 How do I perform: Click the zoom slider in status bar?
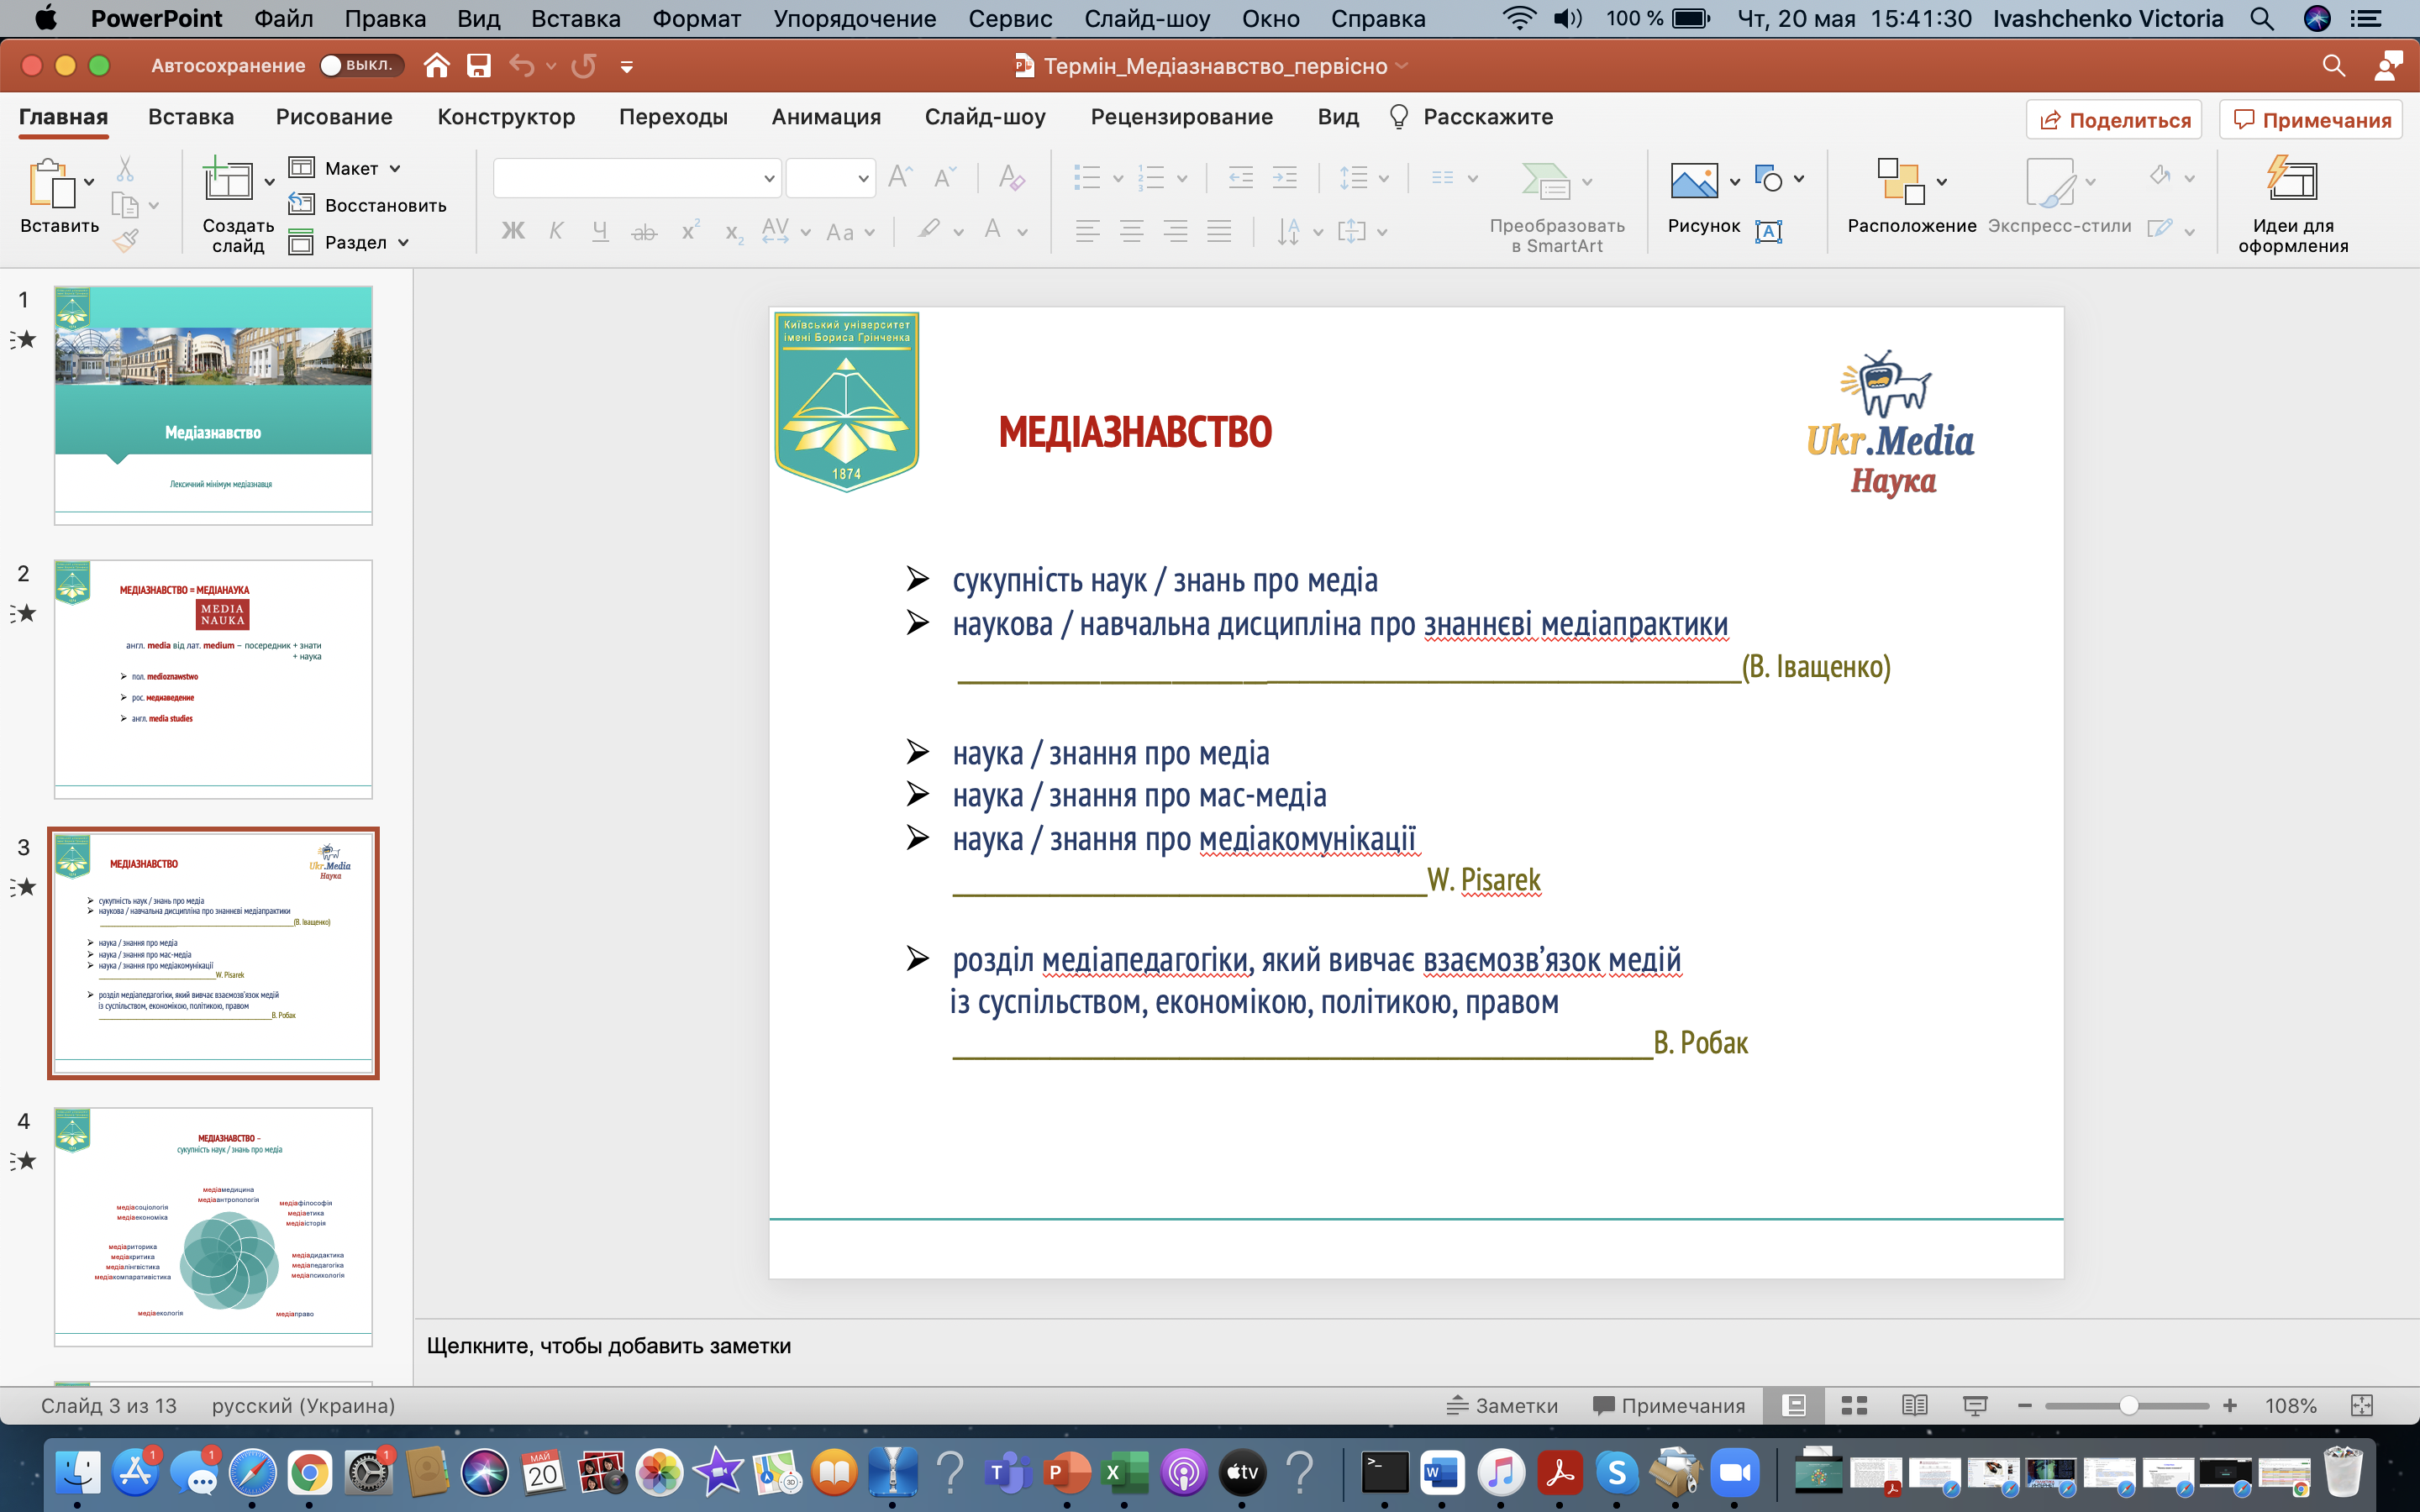coord(2128,1405)
